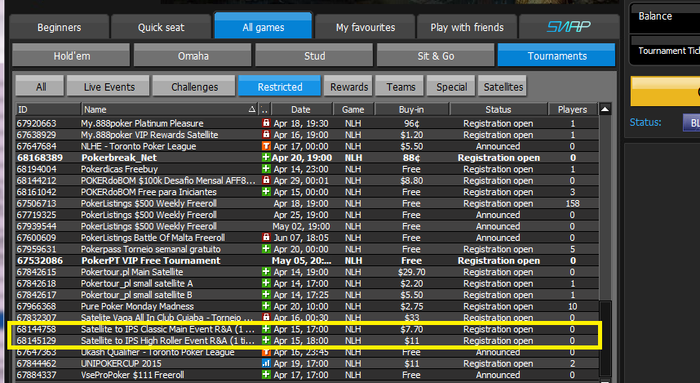700x383 pixels.
Task: Click red lock icon on POKERdoBOM $100k row
Action: [266, 180]
